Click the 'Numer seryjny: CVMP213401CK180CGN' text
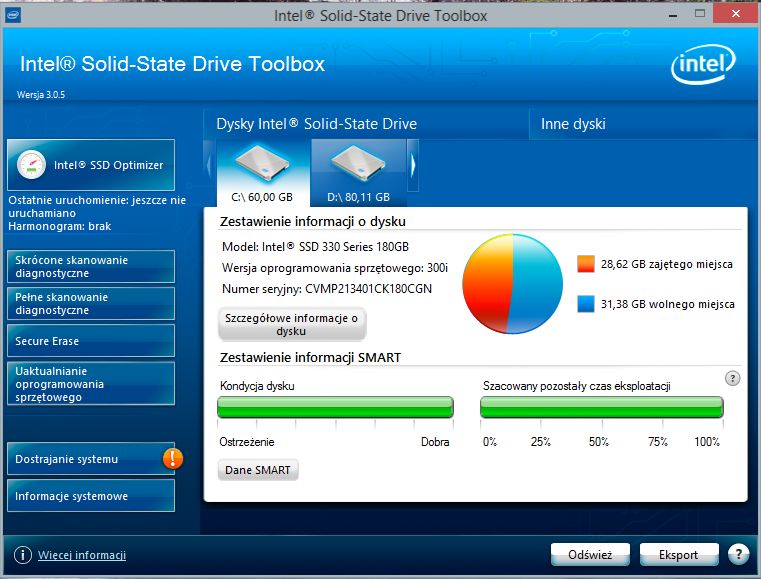Screen dimensions: 761x579 tap(327, 289)
